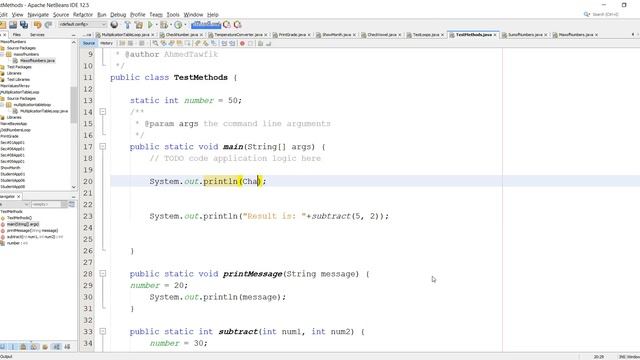Select the number field in Navigator
640x360 pixels.
[17, 243]
